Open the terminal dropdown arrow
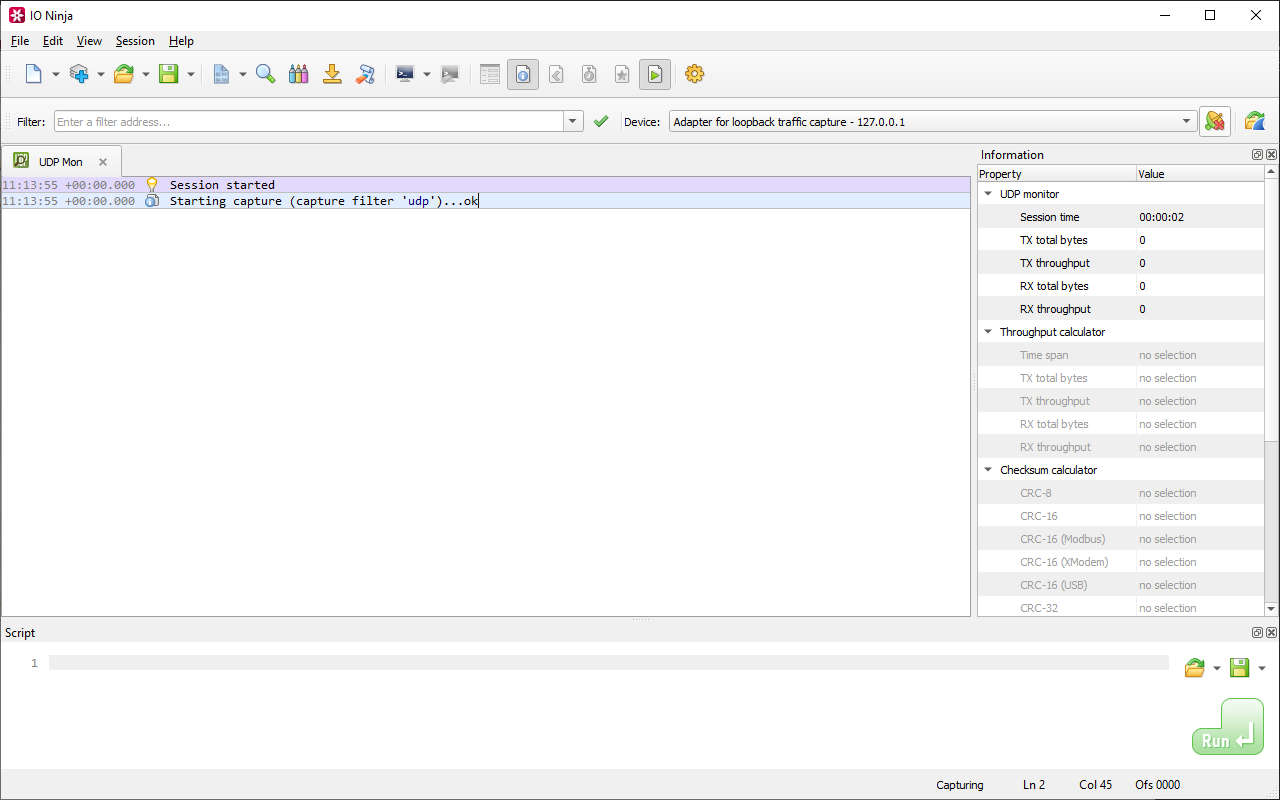Viewport: 1280px width, 800px height. pyautogui.click(x=427, y=74)
